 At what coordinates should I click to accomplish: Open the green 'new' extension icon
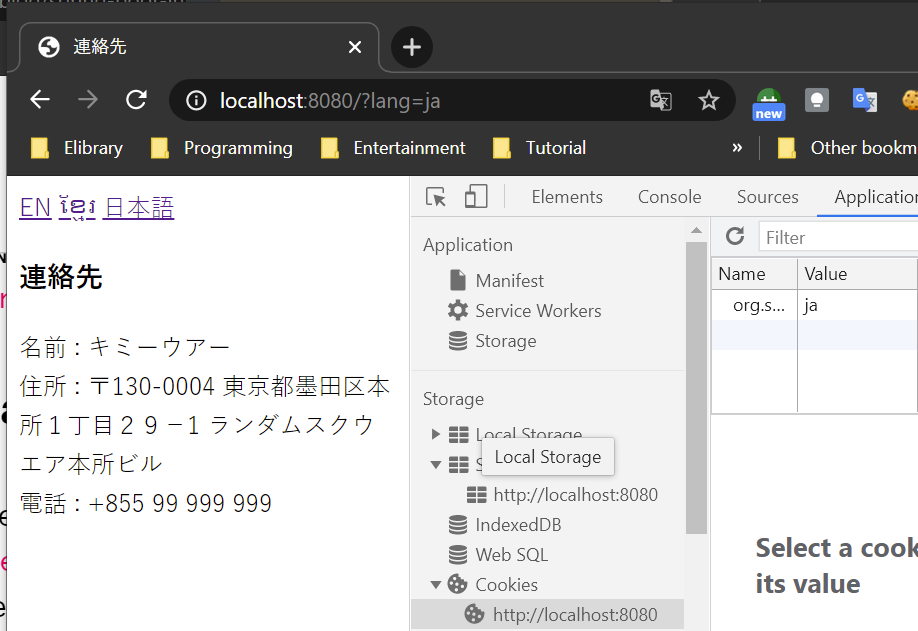[x=768, y=103]
